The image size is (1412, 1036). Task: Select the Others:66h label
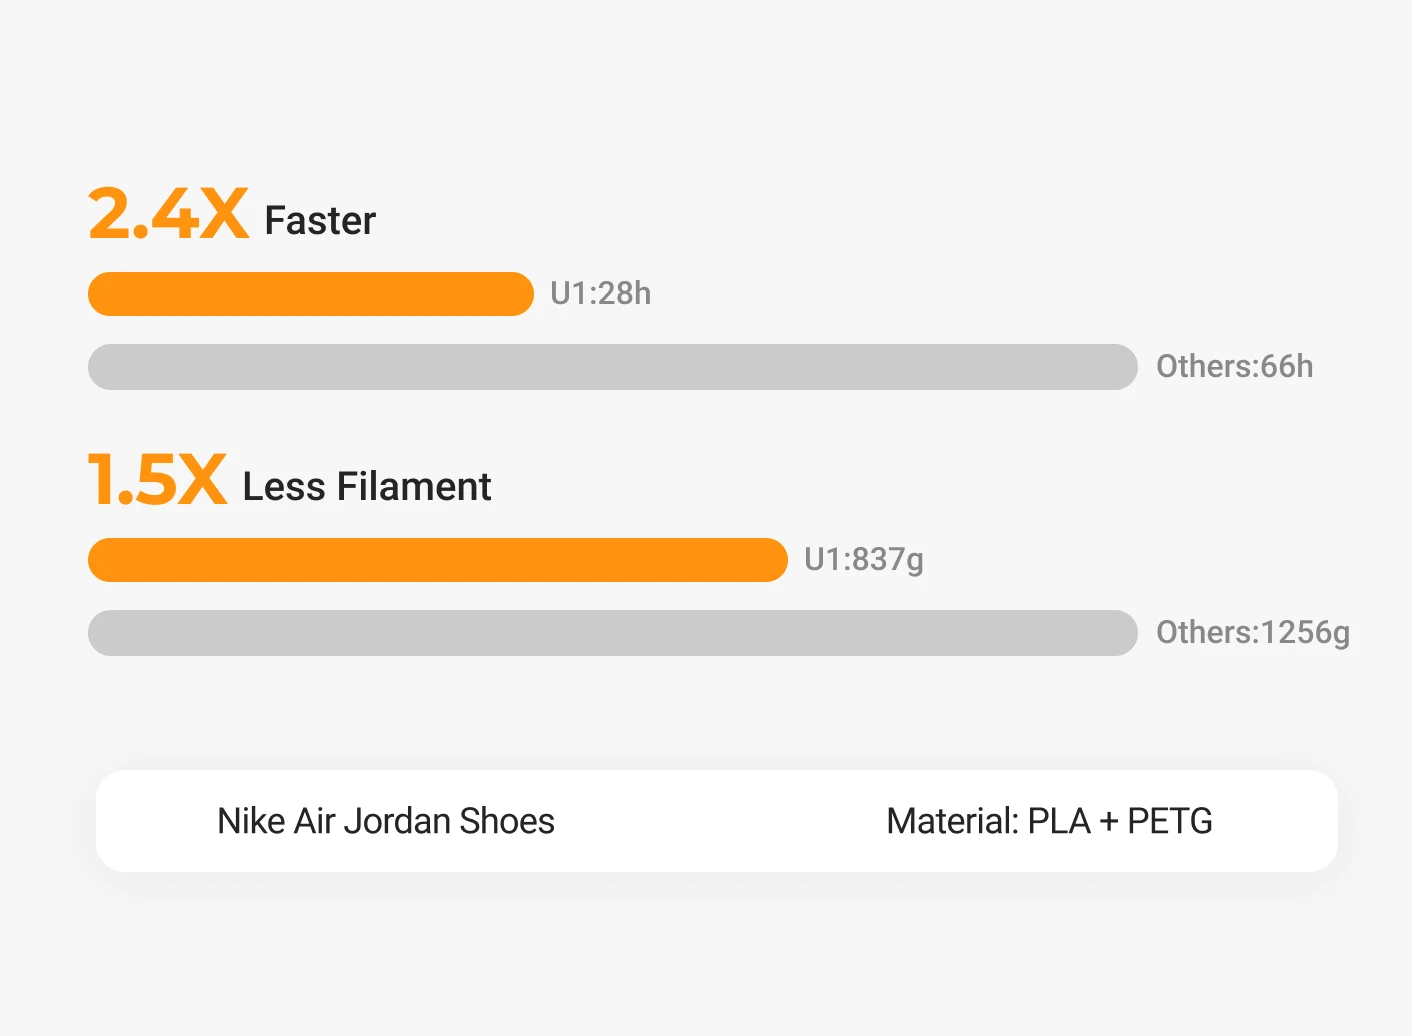(x=1234, y=366)
